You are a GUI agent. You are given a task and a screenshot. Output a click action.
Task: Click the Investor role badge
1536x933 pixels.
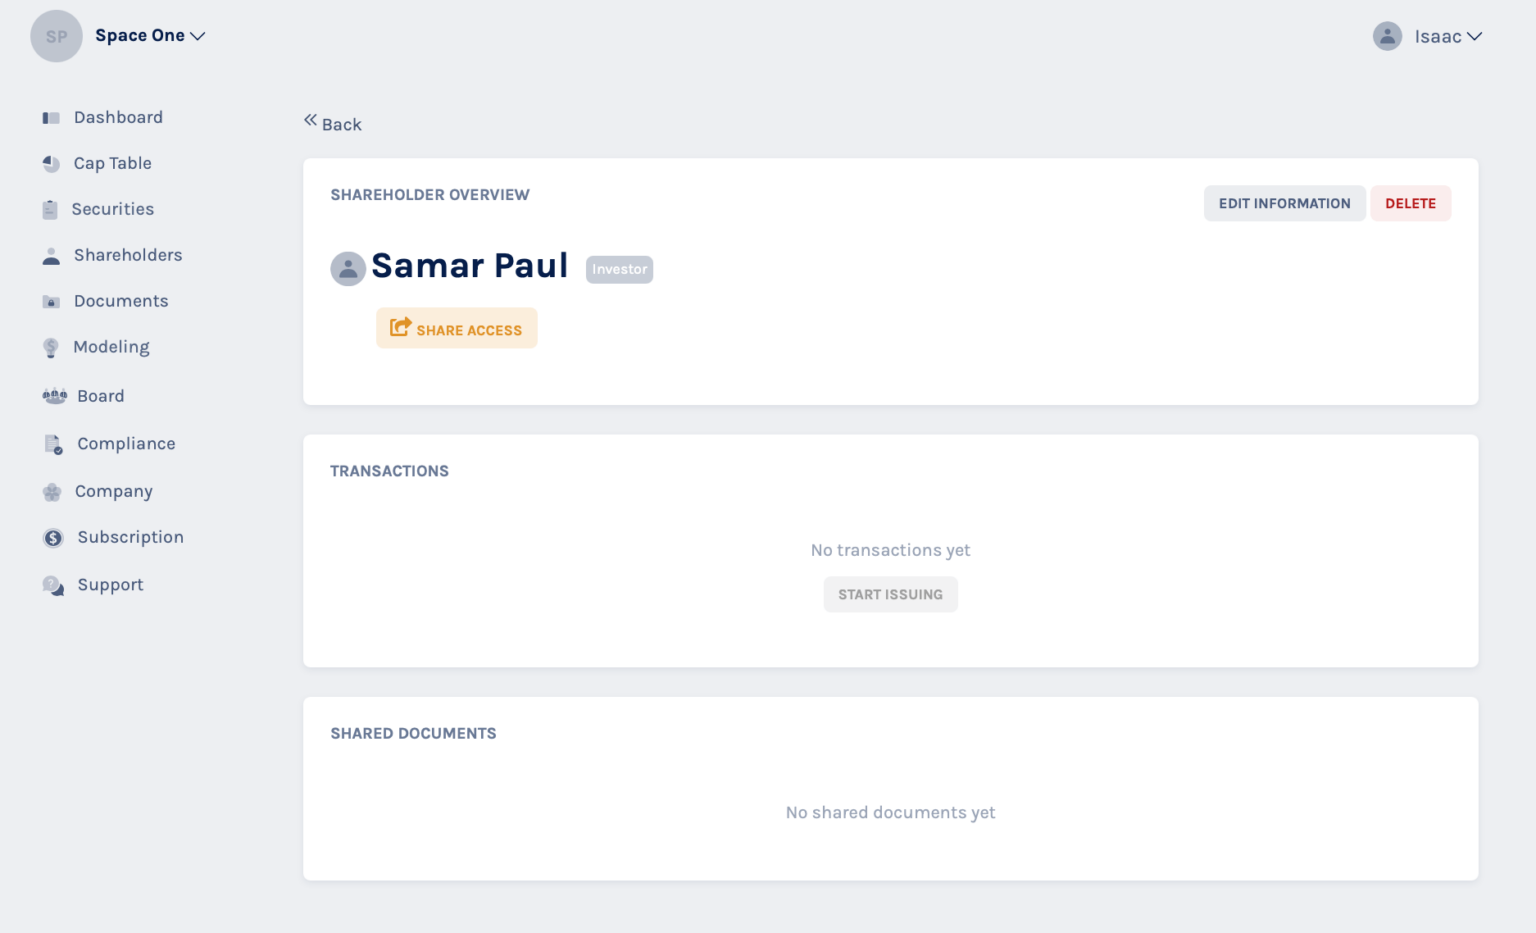coord(619,269)
